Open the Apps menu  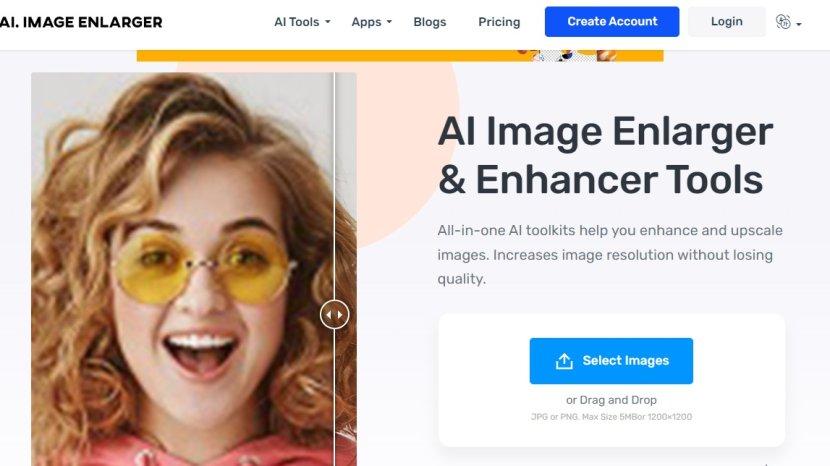point(366,22)
